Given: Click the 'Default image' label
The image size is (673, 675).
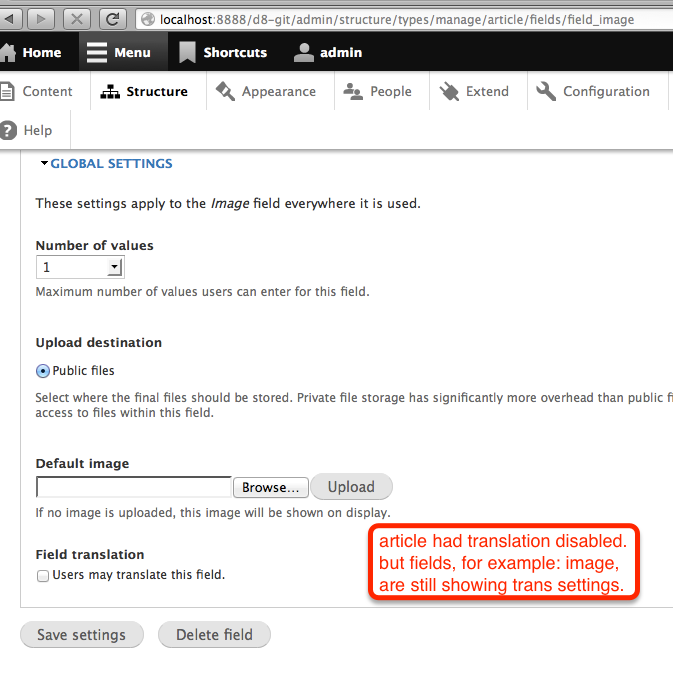Looking at the screenshot, I should [82, 464].
